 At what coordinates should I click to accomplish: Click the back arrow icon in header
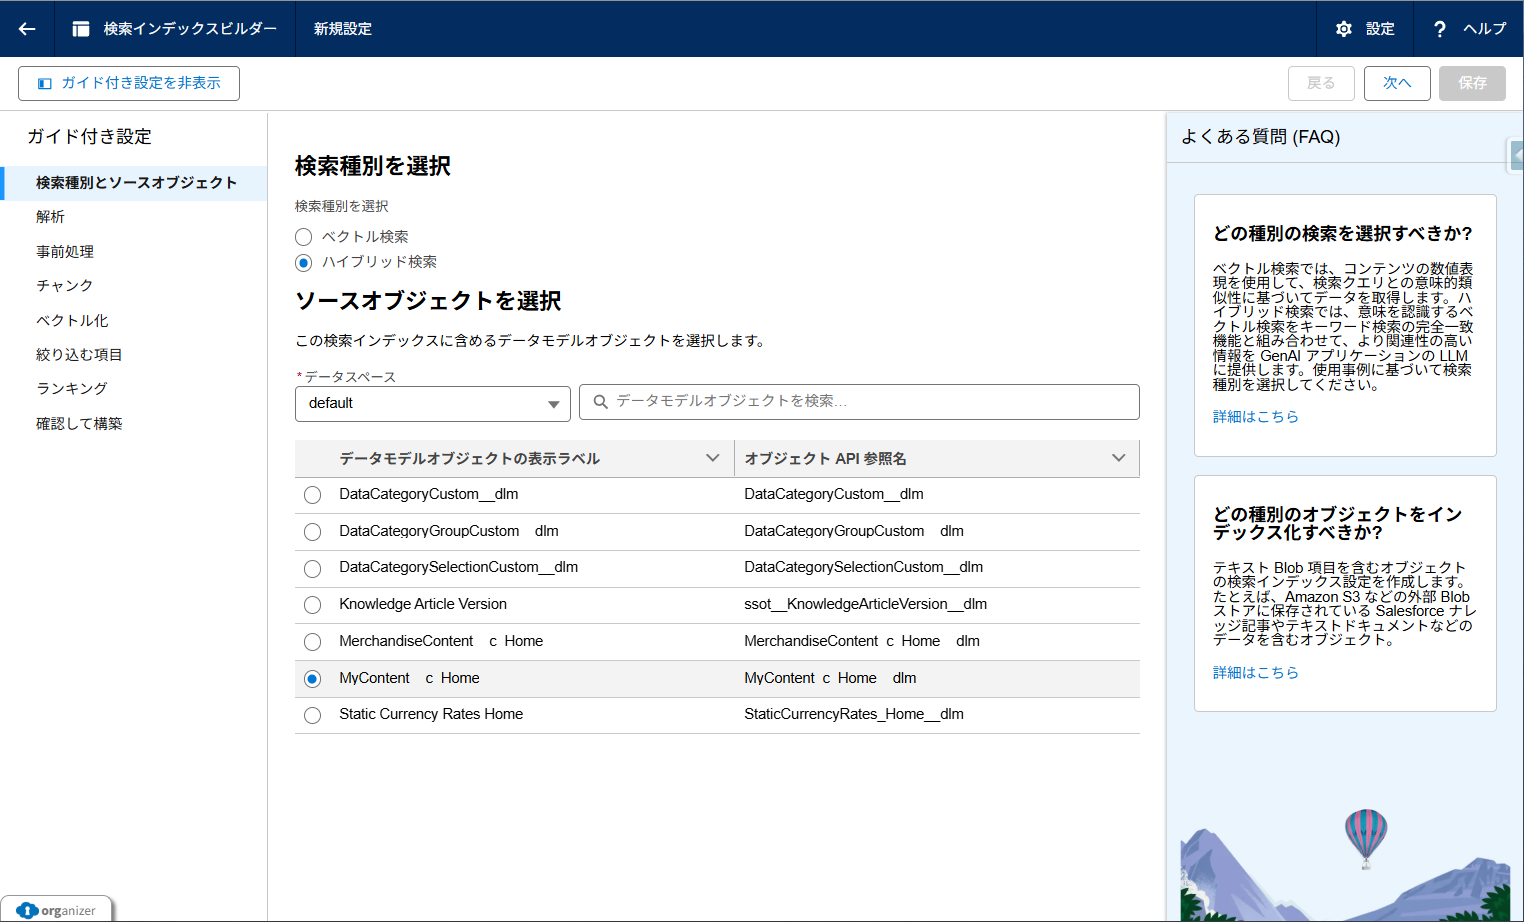pyautogui.click(x=27, y=29)
